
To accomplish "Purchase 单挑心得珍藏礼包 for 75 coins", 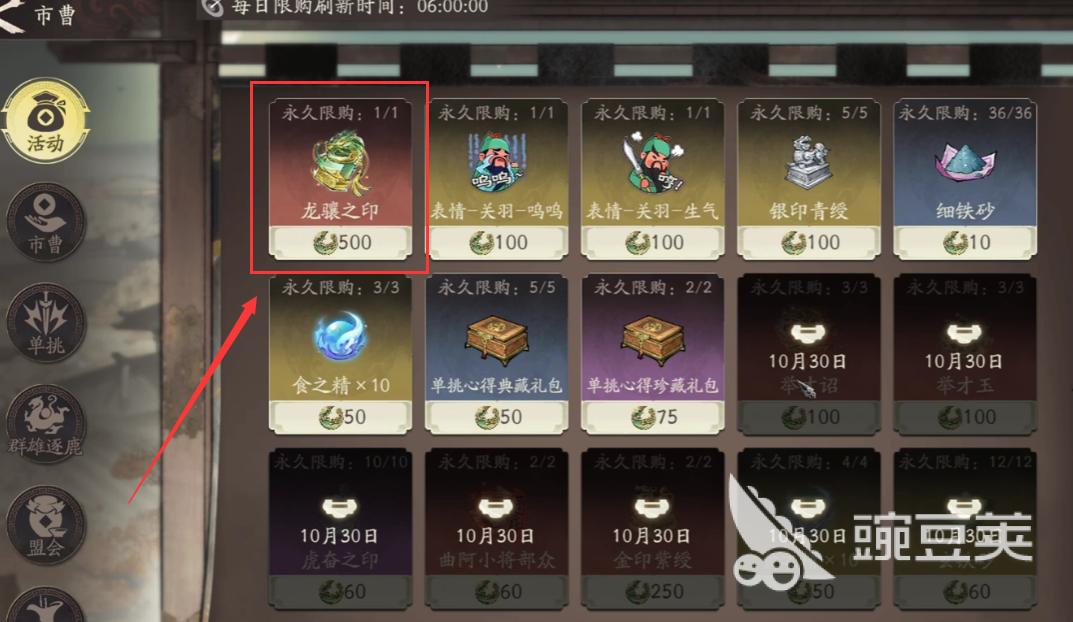I will [x=653, y=417].
